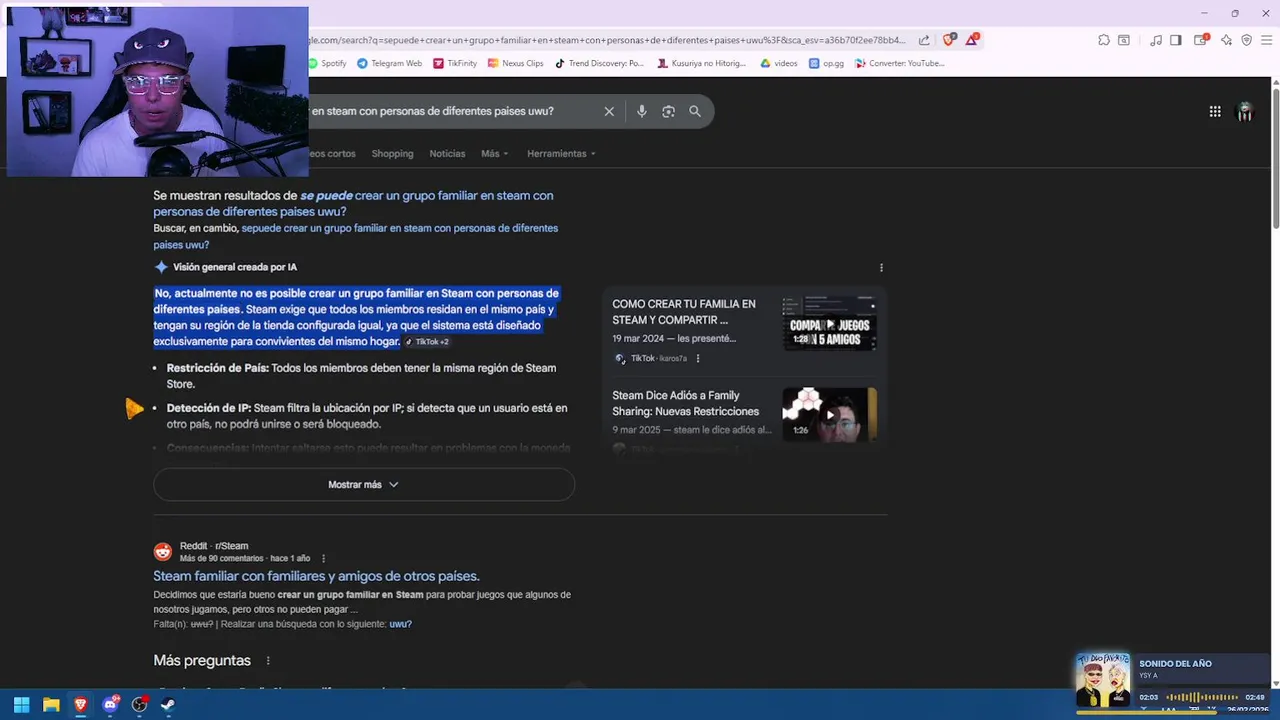Screen dimensions: 1280x720
Task: Open Trend Discovery bookmark
Action: (x=600, y=63)
